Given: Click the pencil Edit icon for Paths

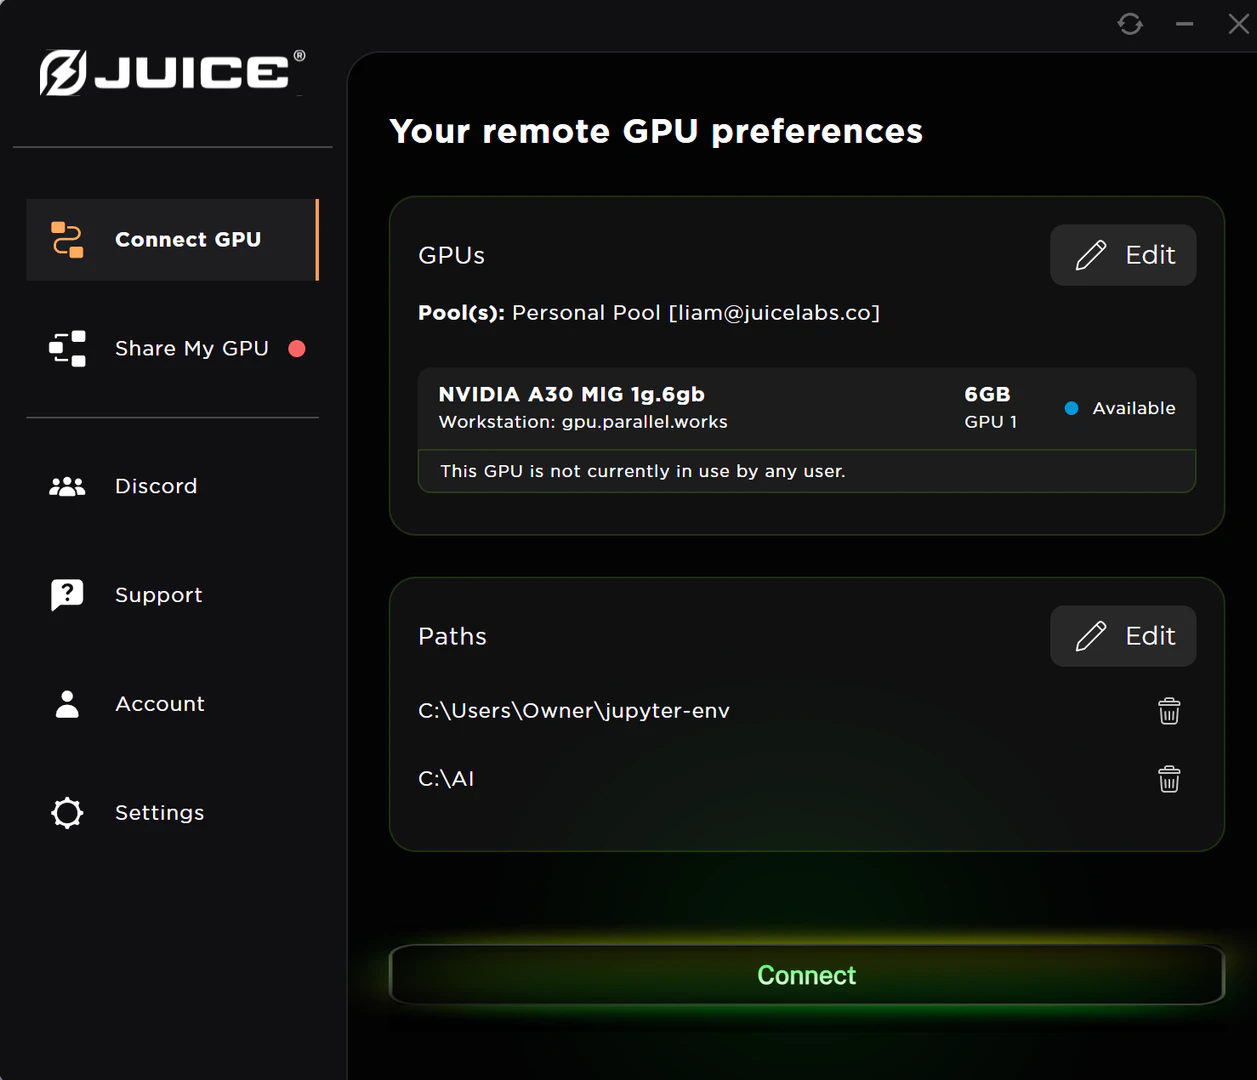Looking at the screenshot, I should tap(1091, 635).
